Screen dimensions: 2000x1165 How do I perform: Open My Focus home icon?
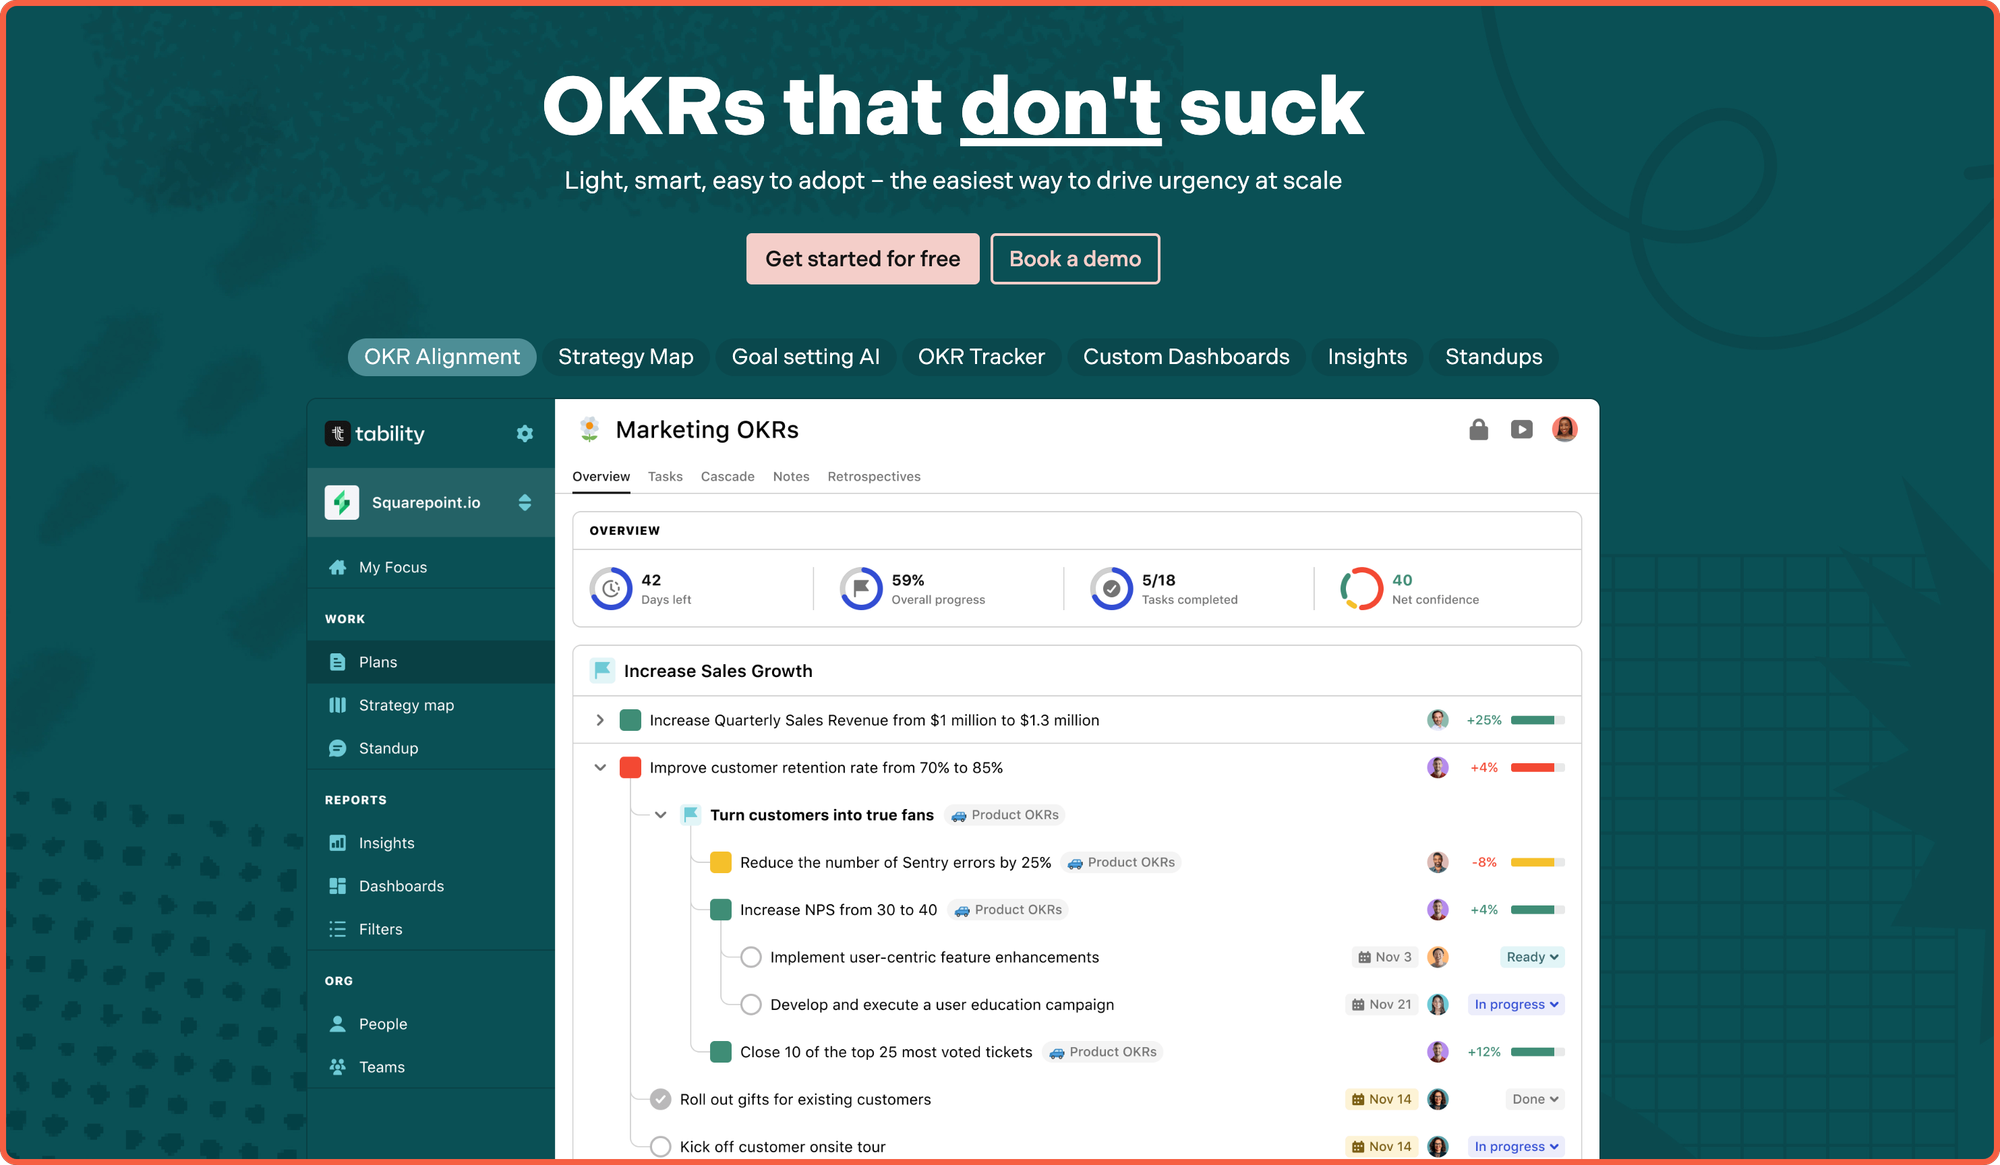pyautogui.click(x=338, y=567)
